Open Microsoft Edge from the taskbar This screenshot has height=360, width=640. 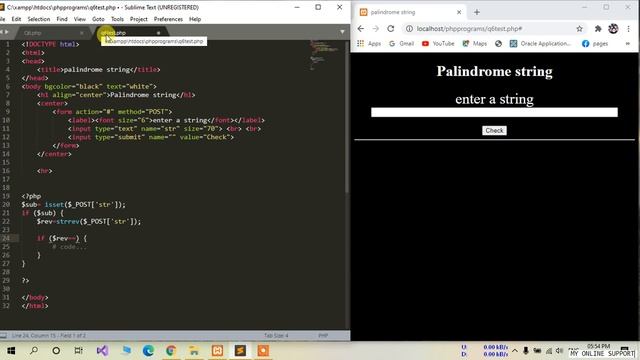[149, 351]
